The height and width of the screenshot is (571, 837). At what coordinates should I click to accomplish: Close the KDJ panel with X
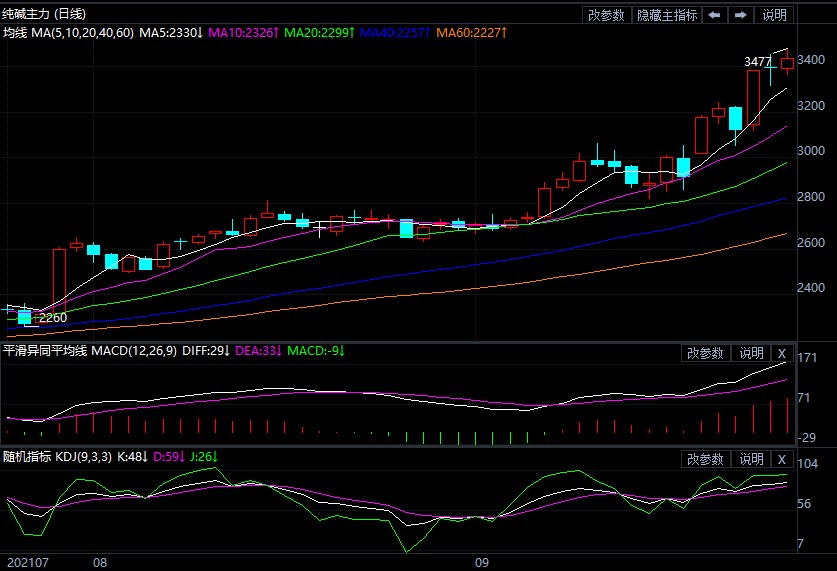(782, 459)
